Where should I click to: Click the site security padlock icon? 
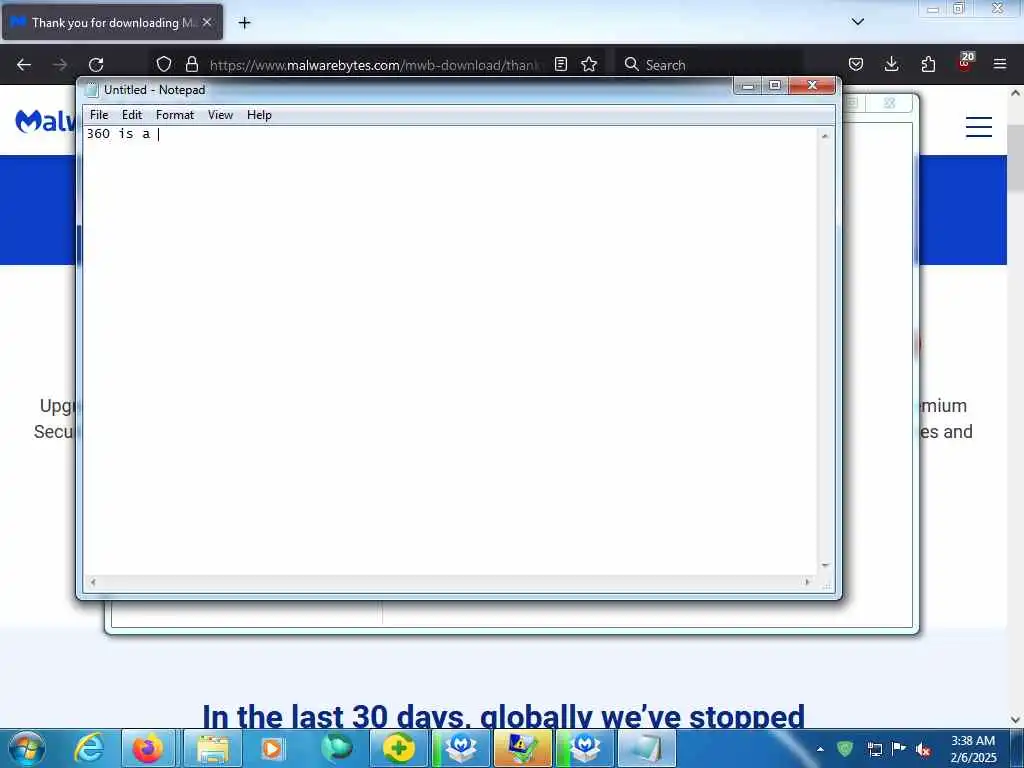tap(191, 64)
